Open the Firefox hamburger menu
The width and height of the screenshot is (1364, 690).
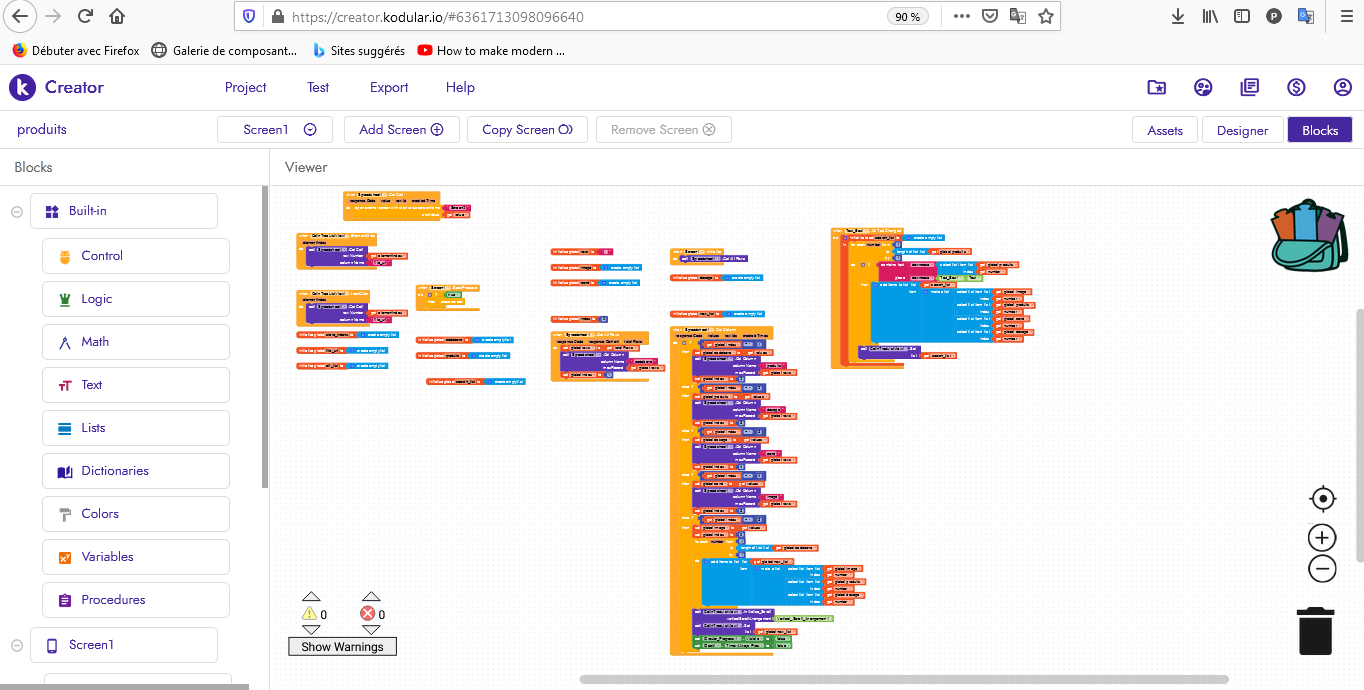[1344, 16]
